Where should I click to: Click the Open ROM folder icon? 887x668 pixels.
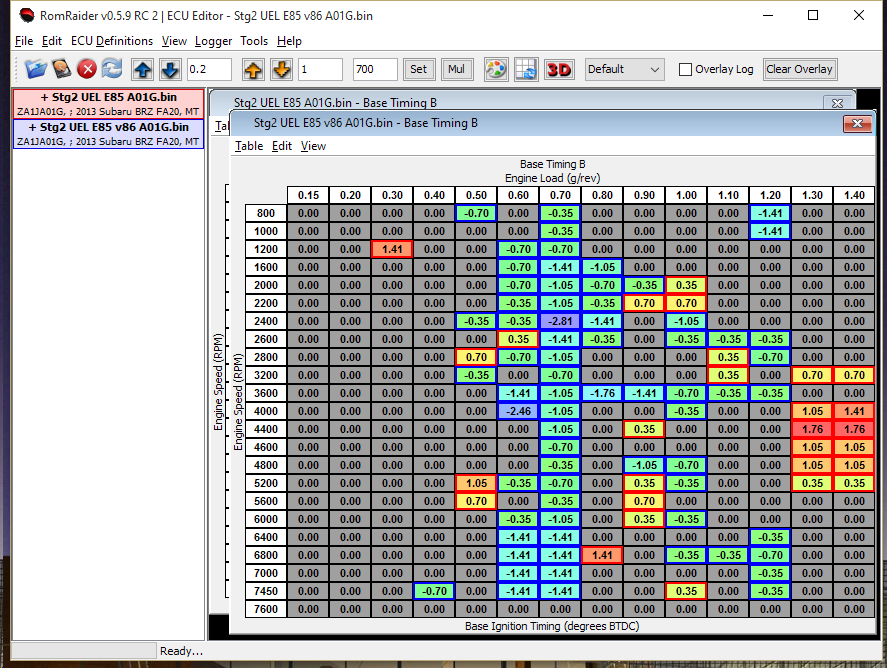[x=36, y=69]
